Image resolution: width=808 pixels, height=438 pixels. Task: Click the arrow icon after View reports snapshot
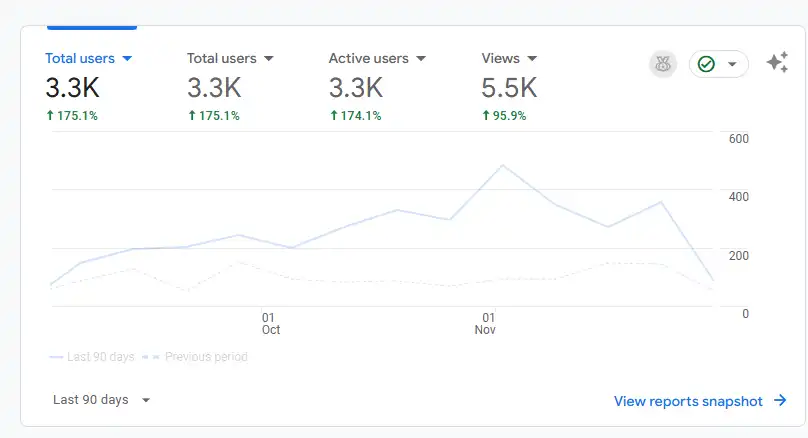pyautogui.click(x=781, y=401)
